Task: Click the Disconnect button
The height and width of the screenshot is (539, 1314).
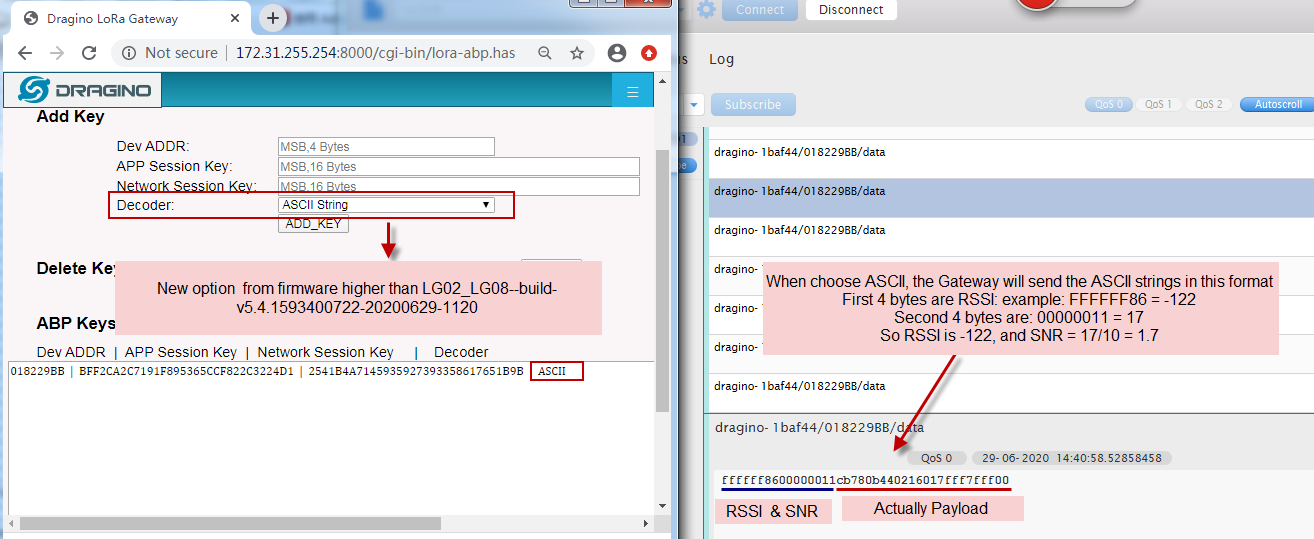Action: 851,10
